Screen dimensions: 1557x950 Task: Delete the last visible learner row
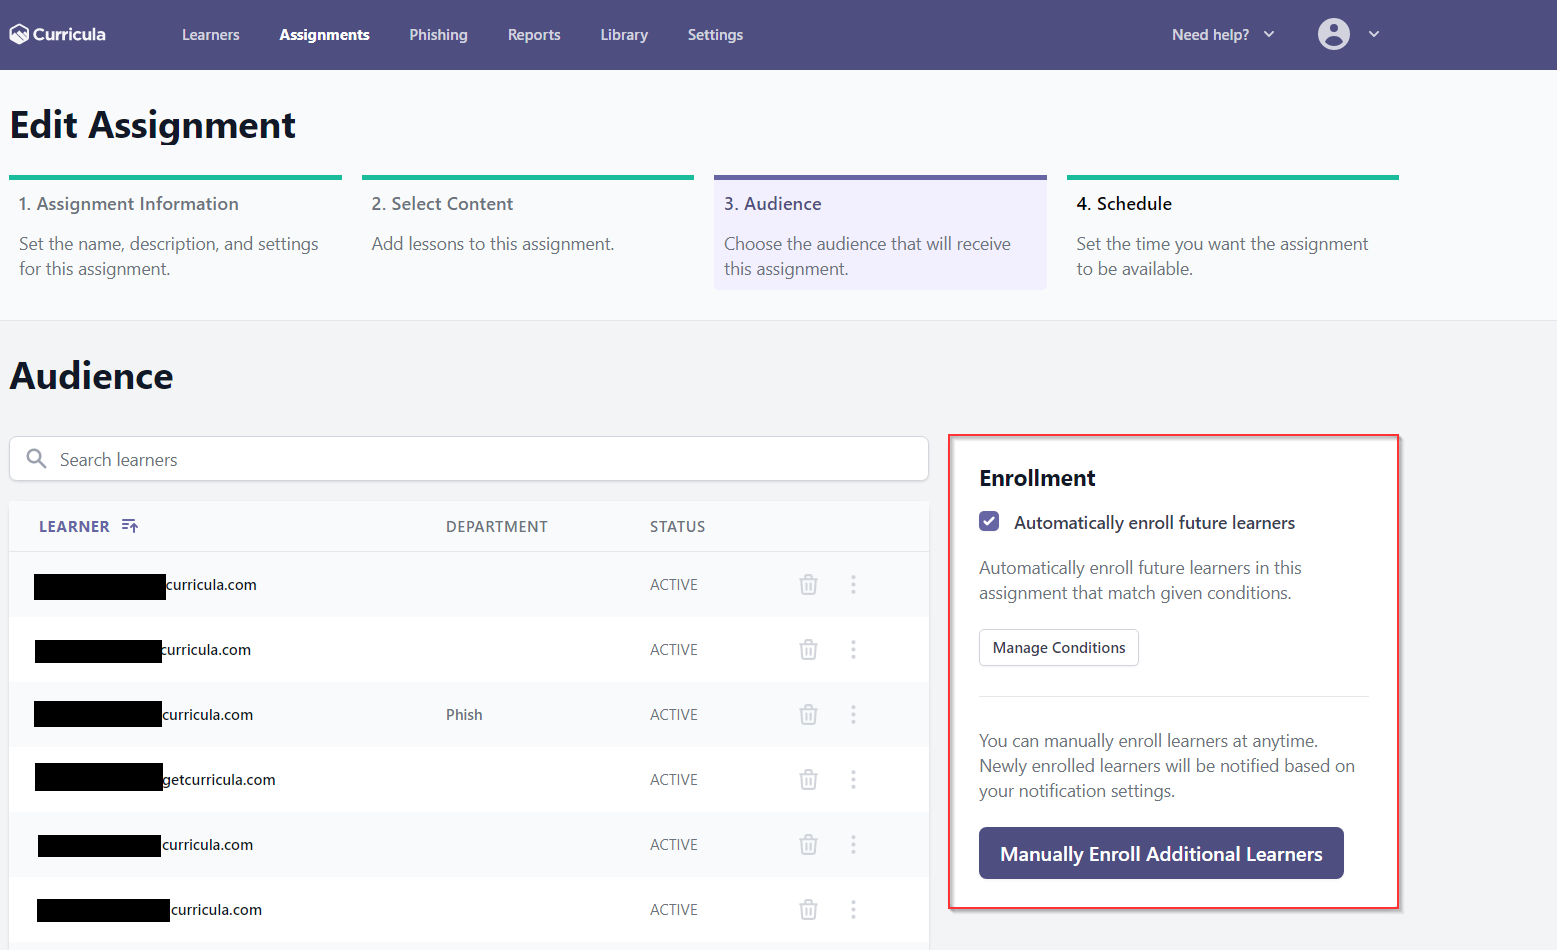808,910
